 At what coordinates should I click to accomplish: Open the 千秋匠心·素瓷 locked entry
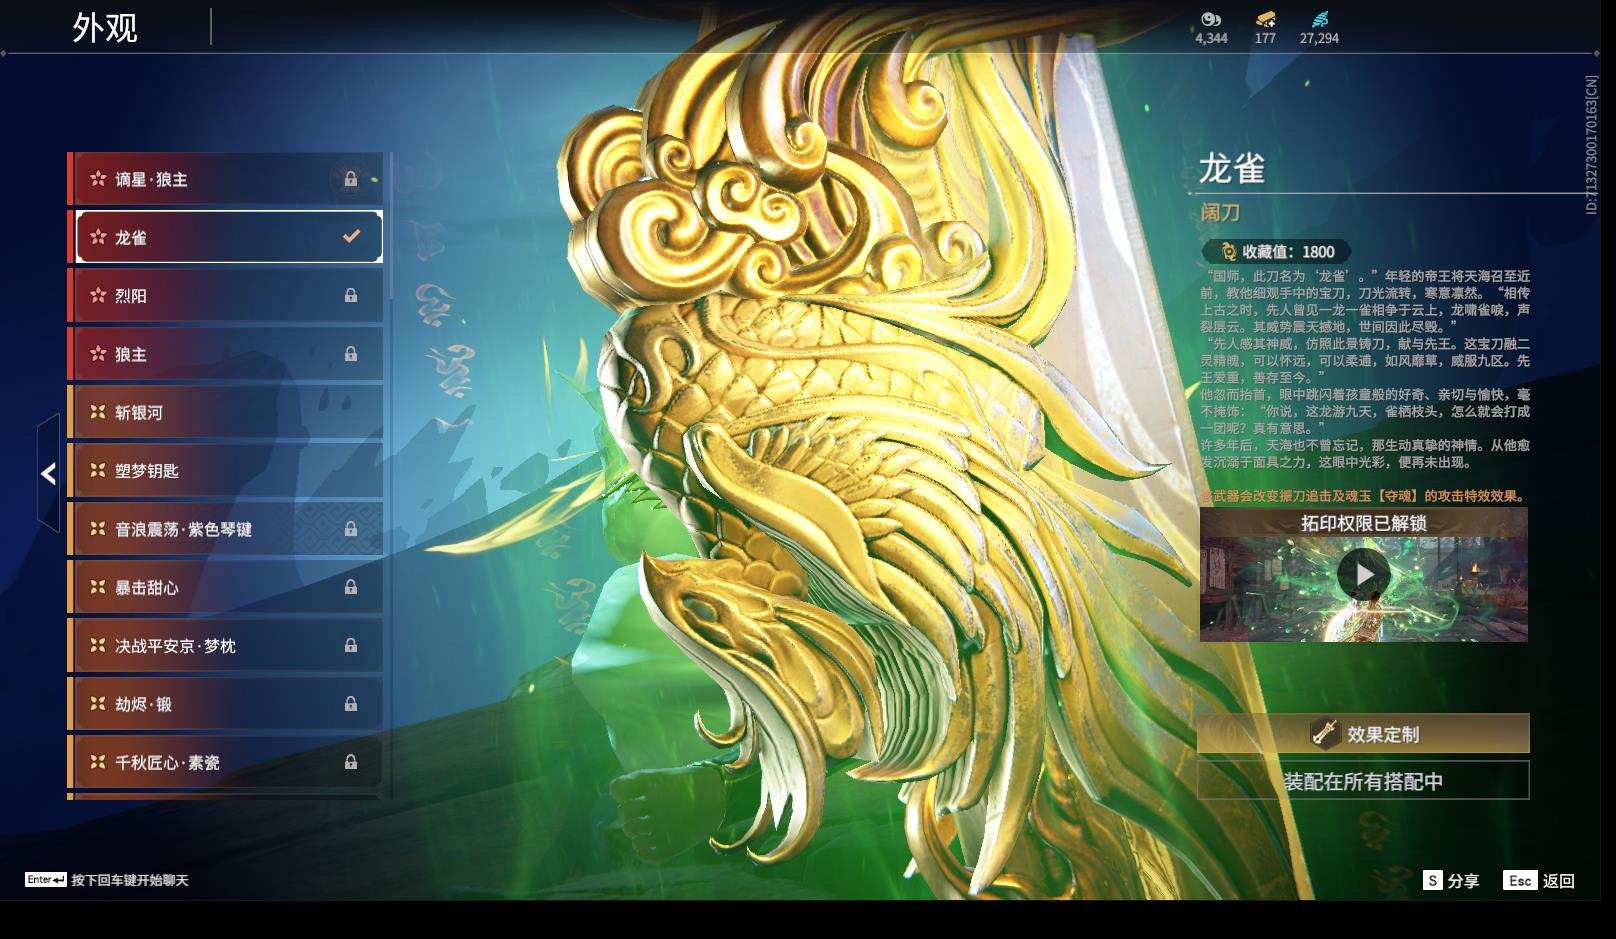[x=225, y=762]
